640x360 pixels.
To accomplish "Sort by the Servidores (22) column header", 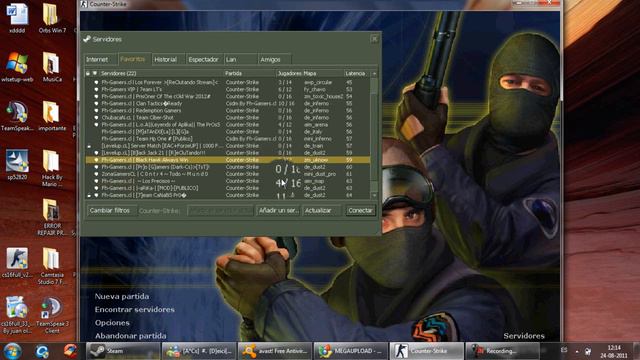I will [161, 73].
